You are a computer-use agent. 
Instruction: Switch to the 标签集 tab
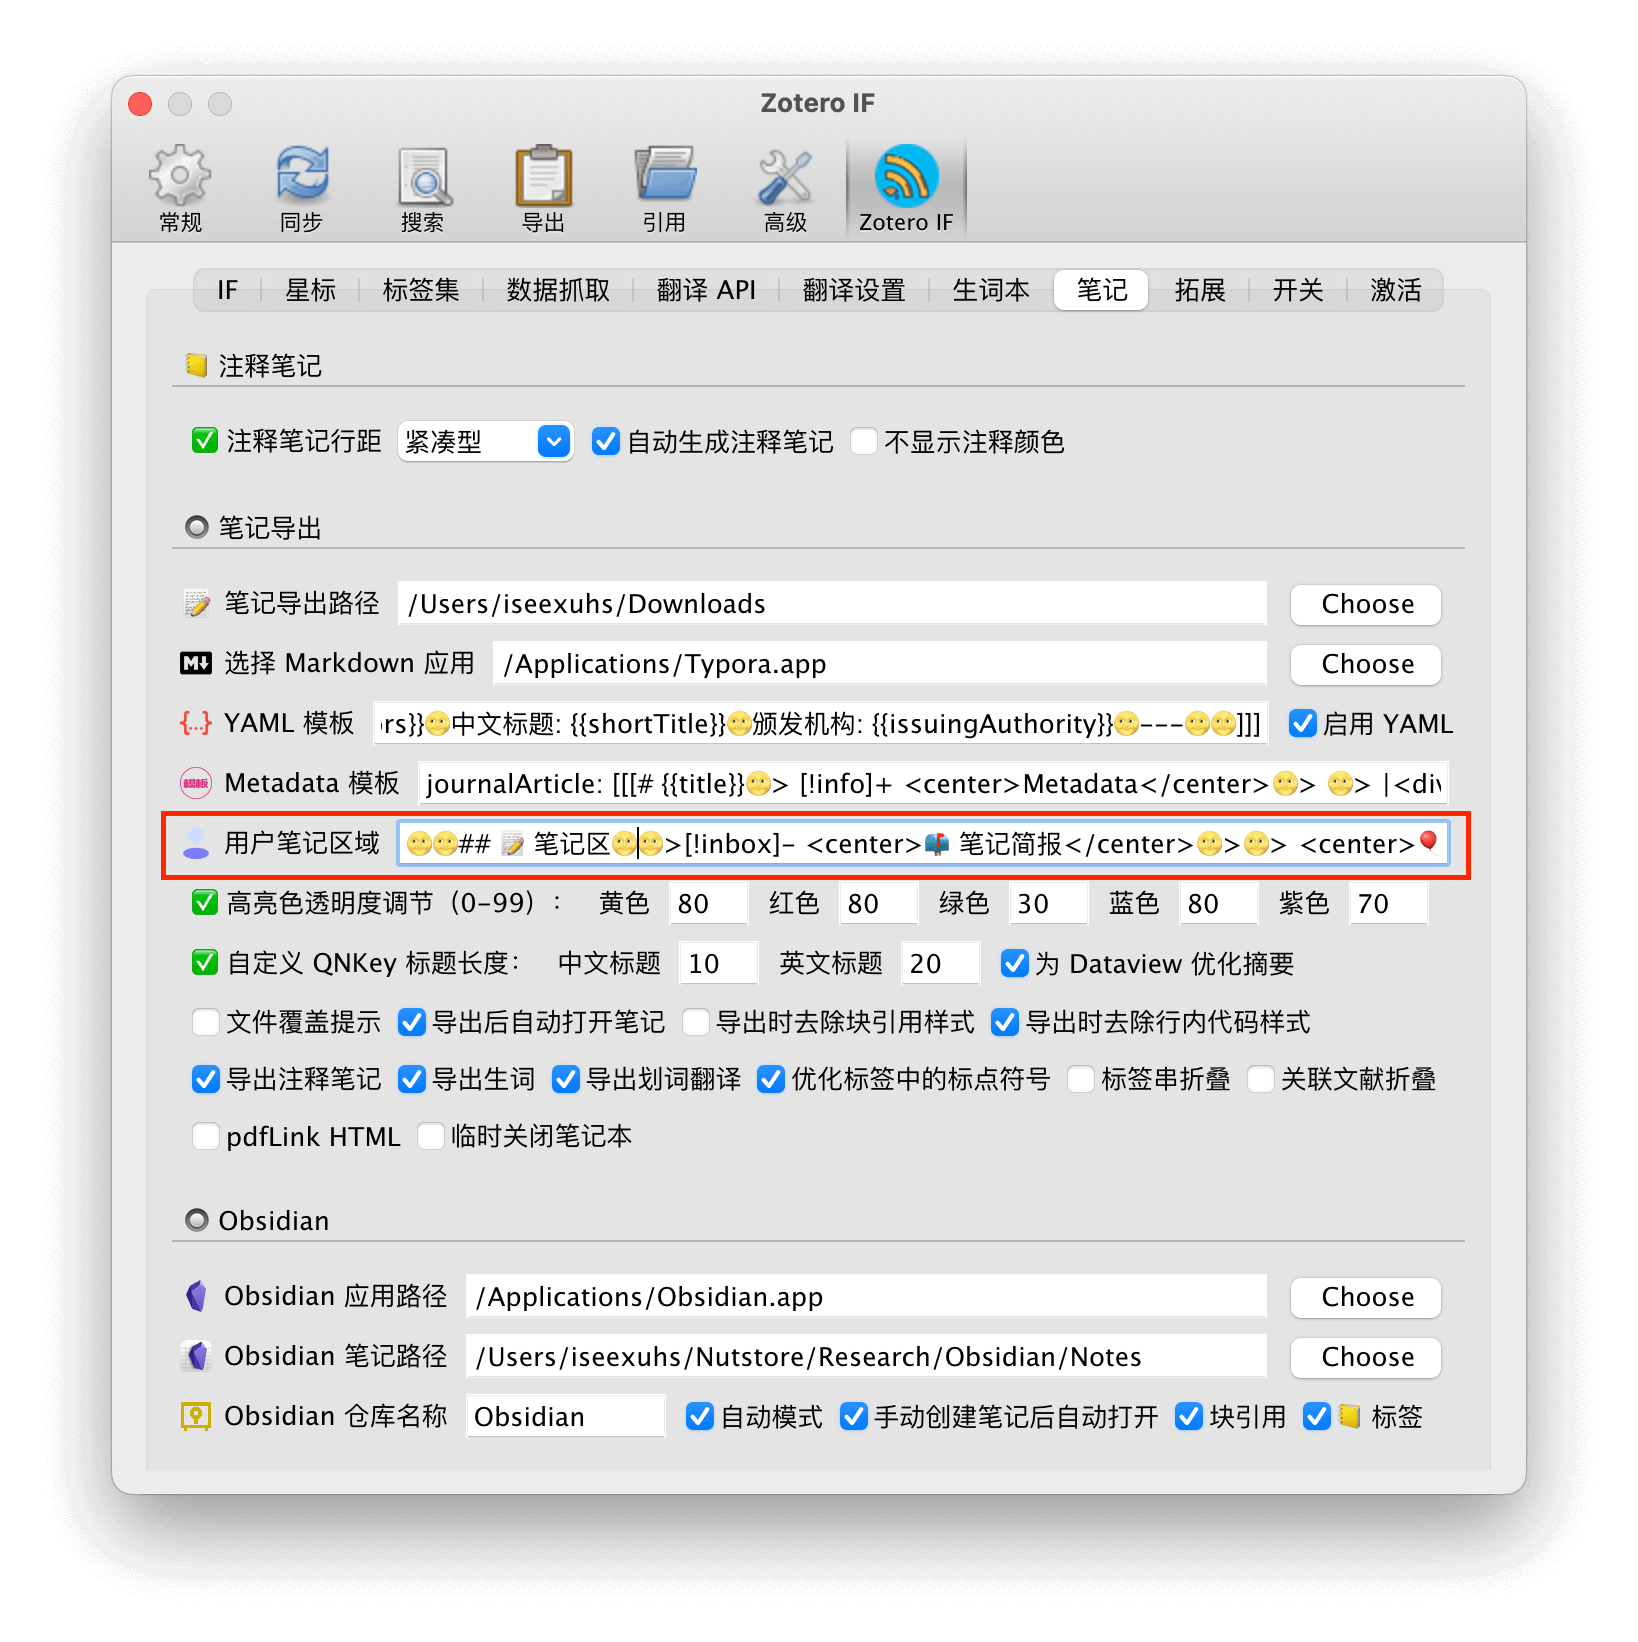[421, 290]
